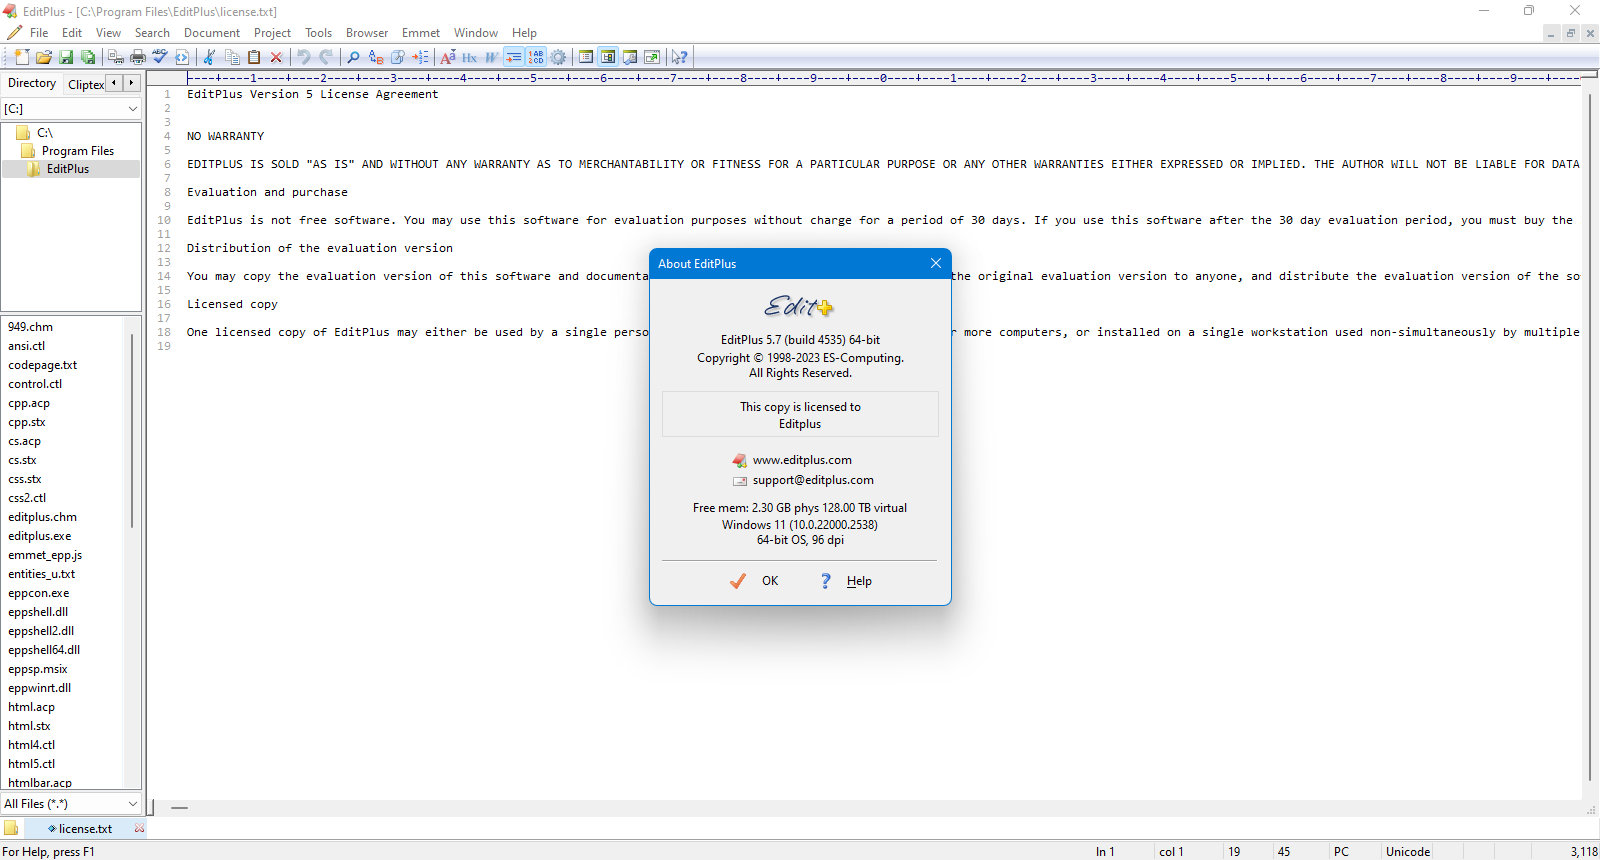Click the Go to Line toolbar icon

tap(420, 57)
